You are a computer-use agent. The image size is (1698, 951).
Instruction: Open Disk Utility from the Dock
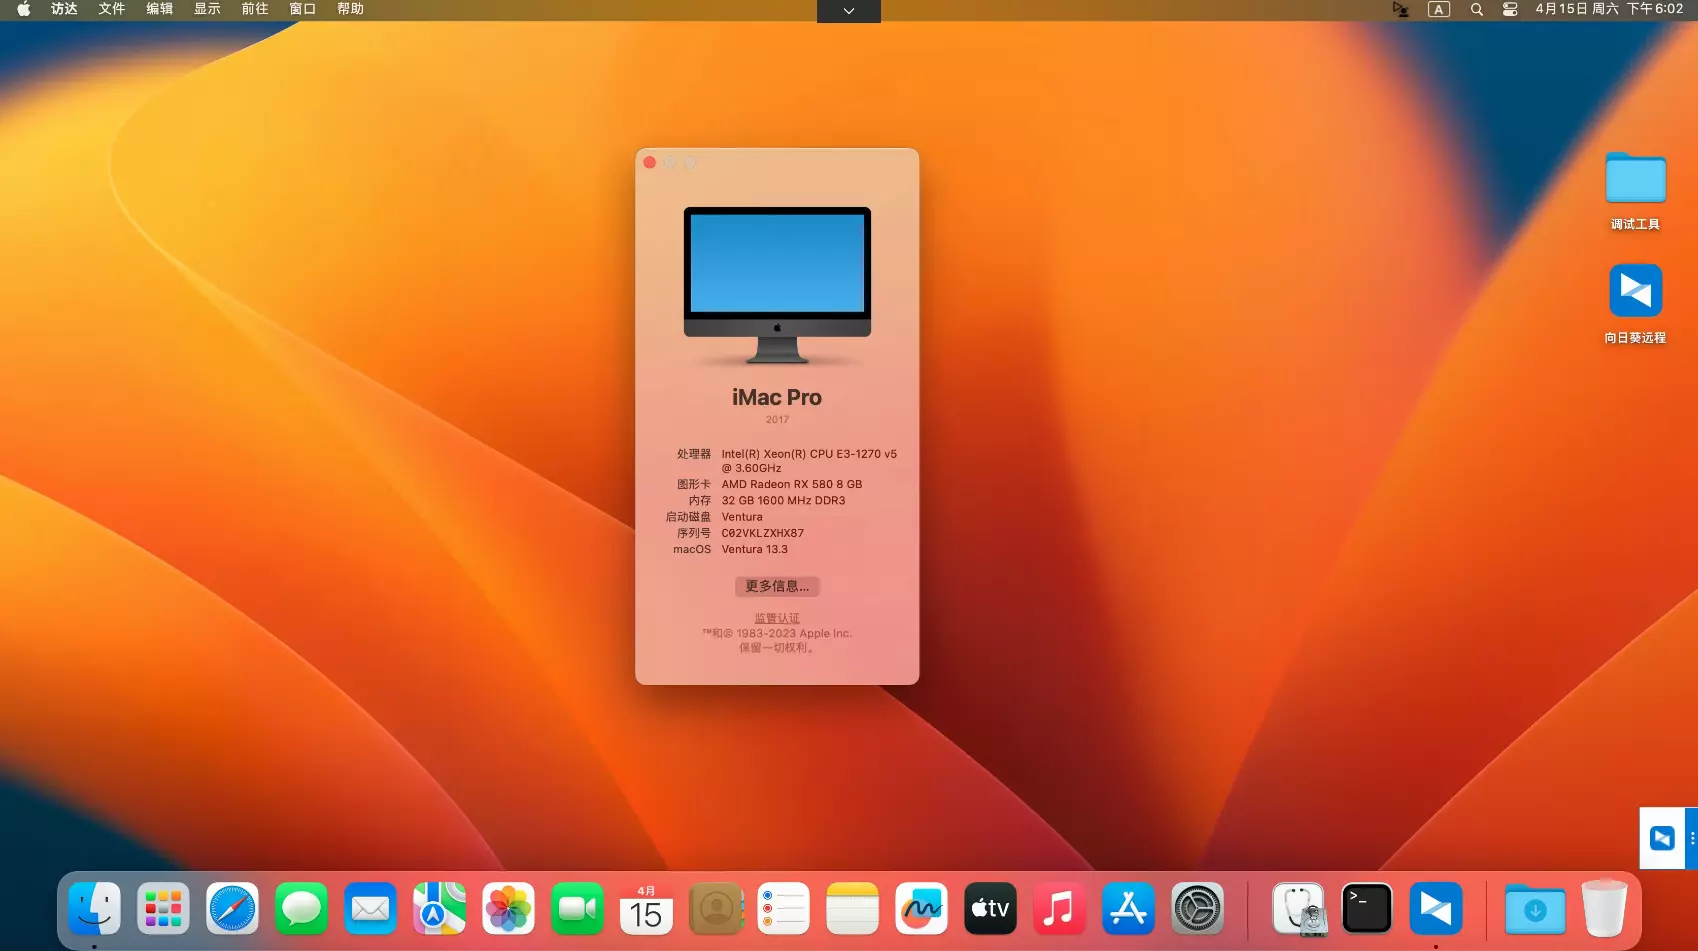[1298, 908]
